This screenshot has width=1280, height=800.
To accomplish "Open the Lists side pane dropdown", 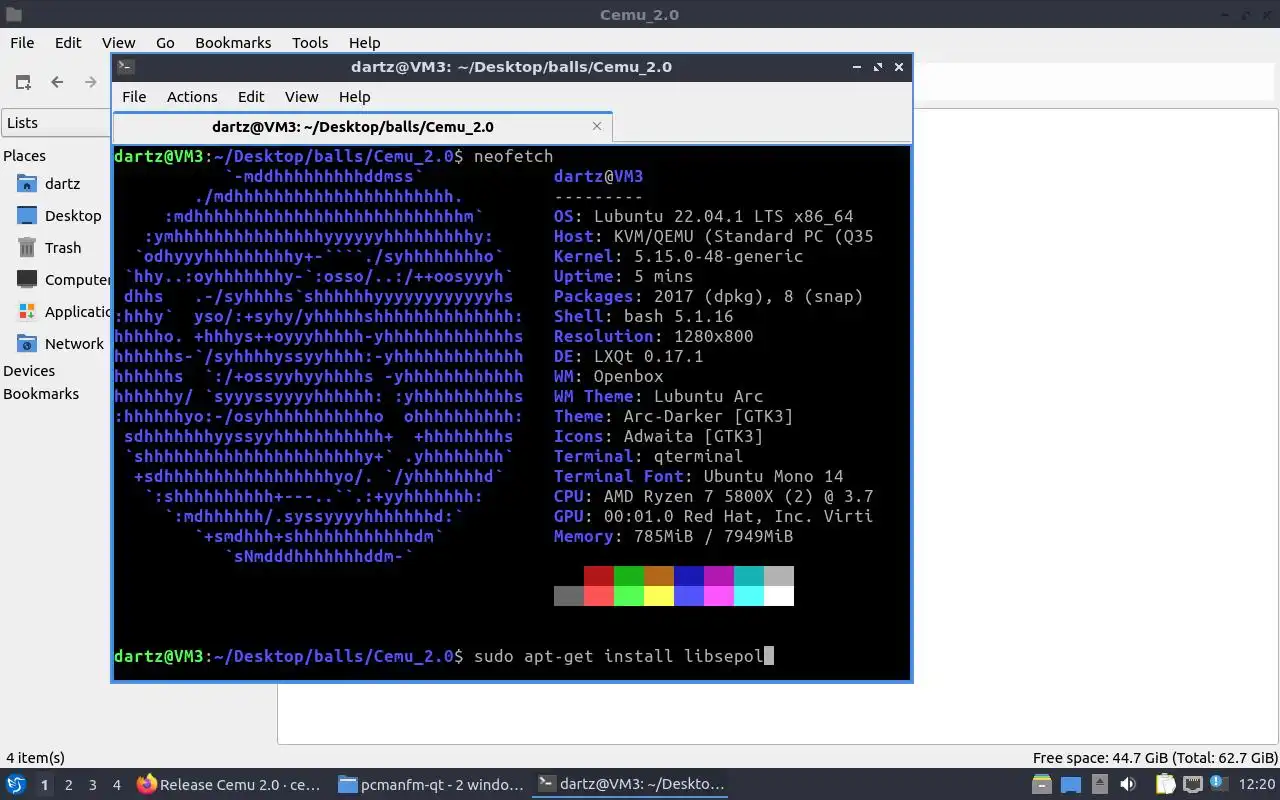I will click(x=57, y=123).
